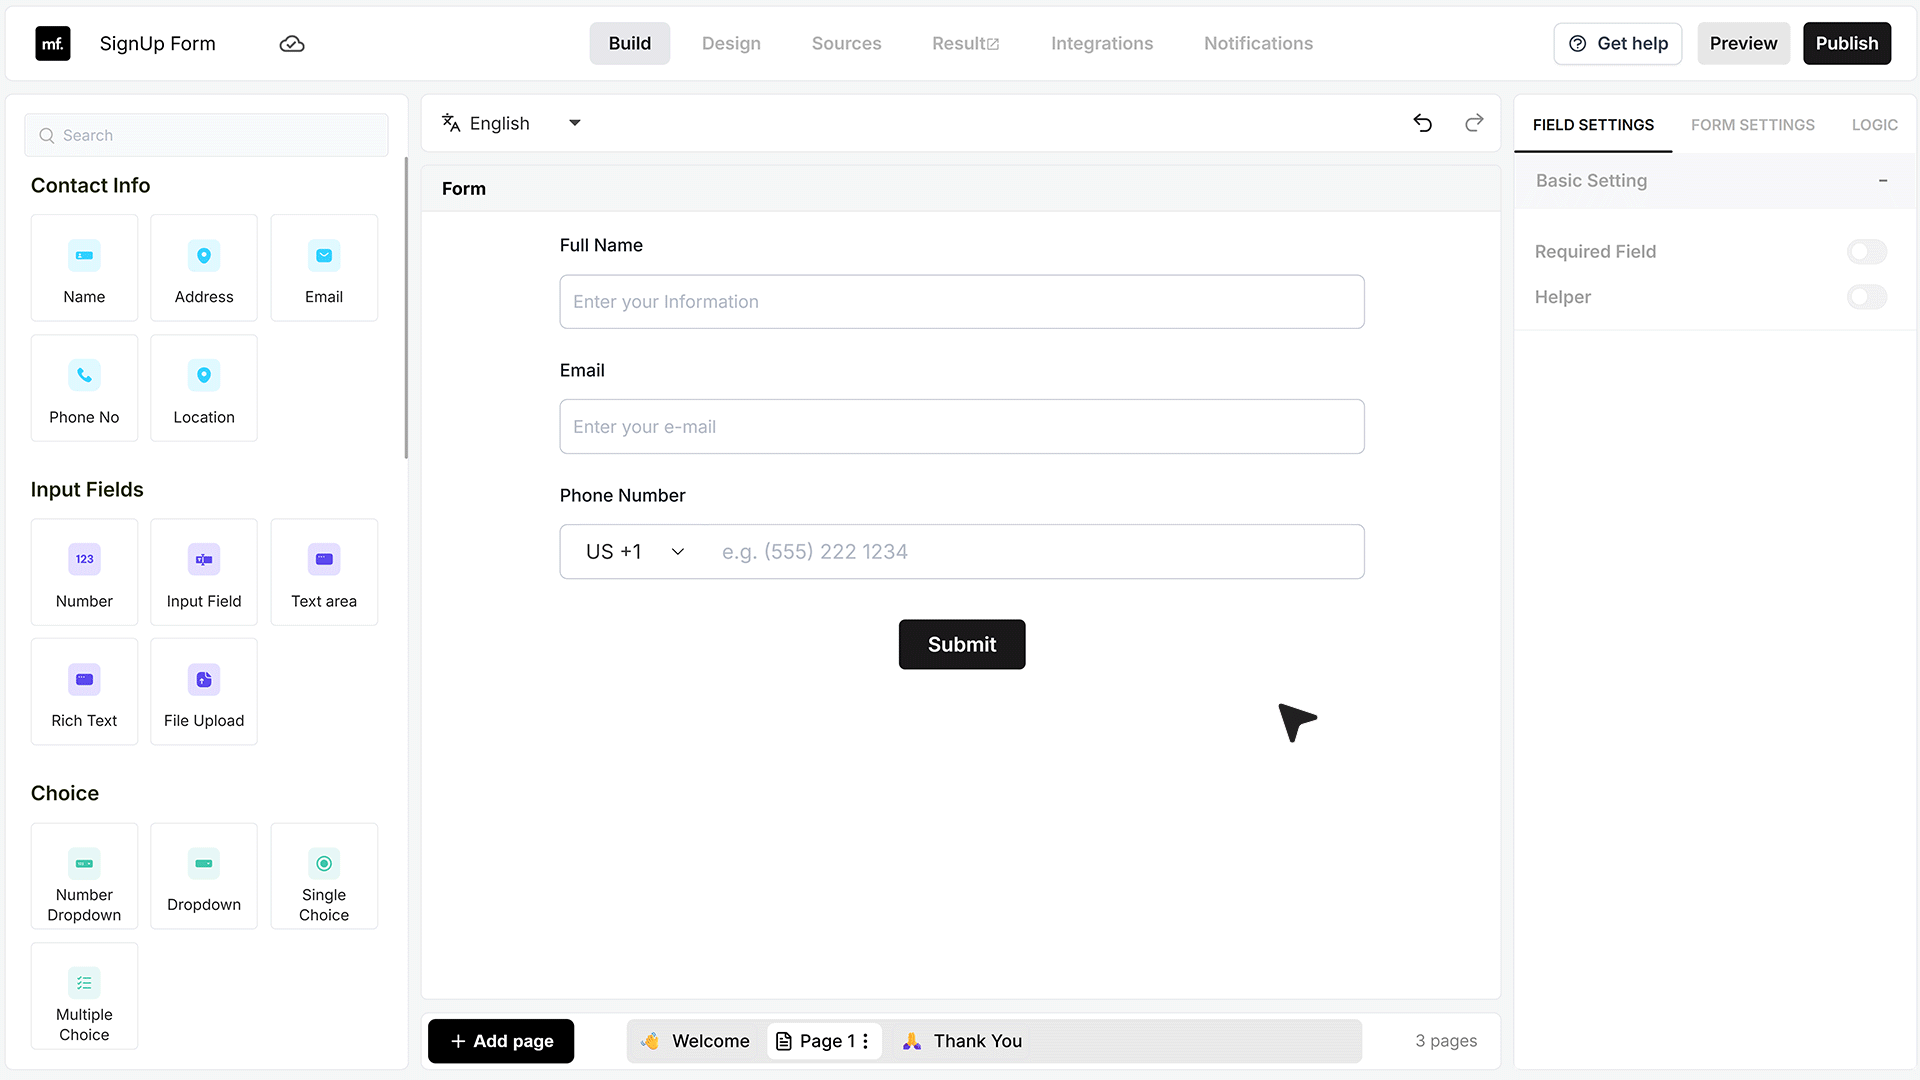Screen dimensions: 1920x1080
Task: Click the 3 pages count text
Action: click(x=1446, y=1041)
